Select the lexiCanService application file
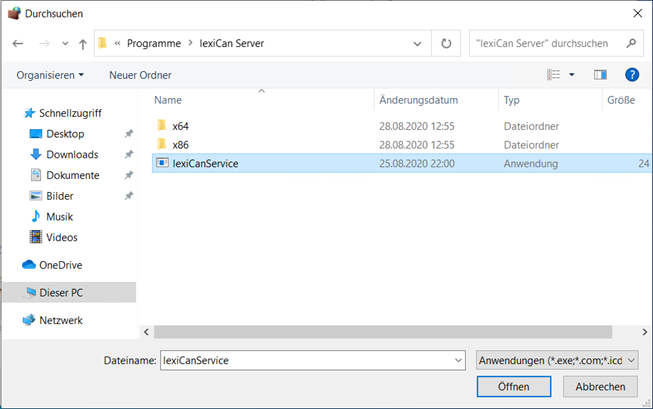The width and height of the screenshot is (653, 409). 205,162
